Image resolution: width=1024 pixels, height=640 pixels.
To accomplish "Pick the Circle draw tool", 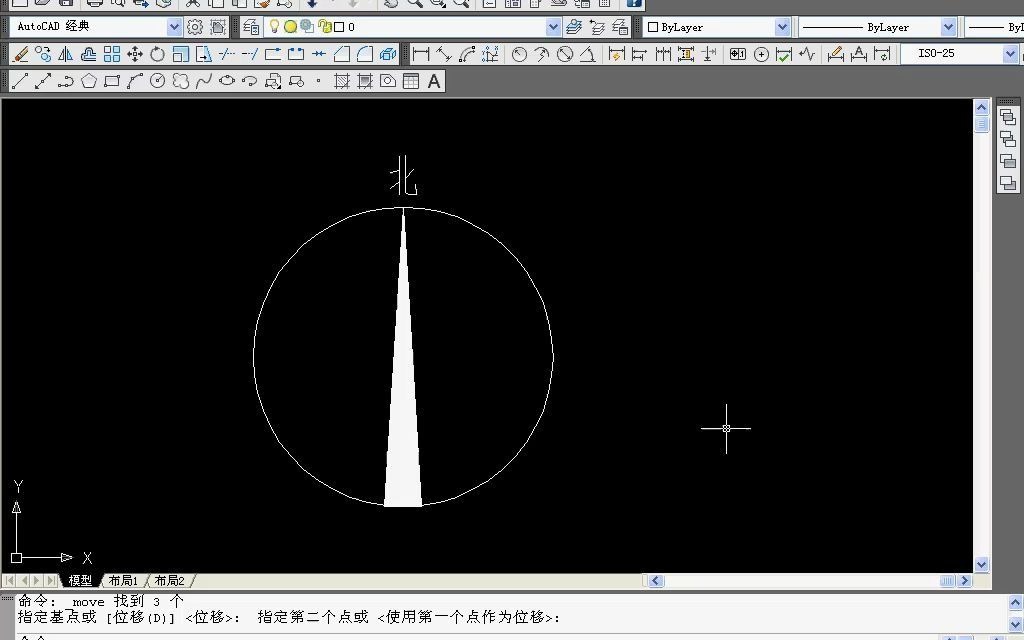I will (x=157, y=81).
